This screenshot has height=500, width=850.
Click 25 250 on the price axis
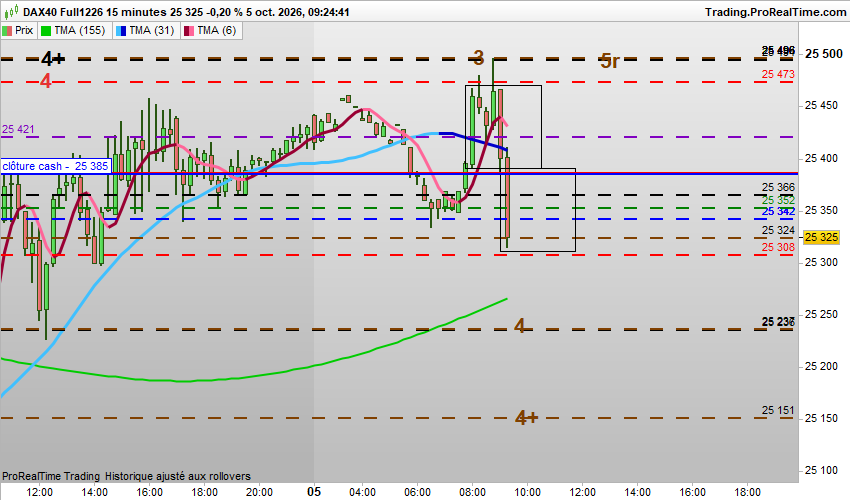coord(821,315)
